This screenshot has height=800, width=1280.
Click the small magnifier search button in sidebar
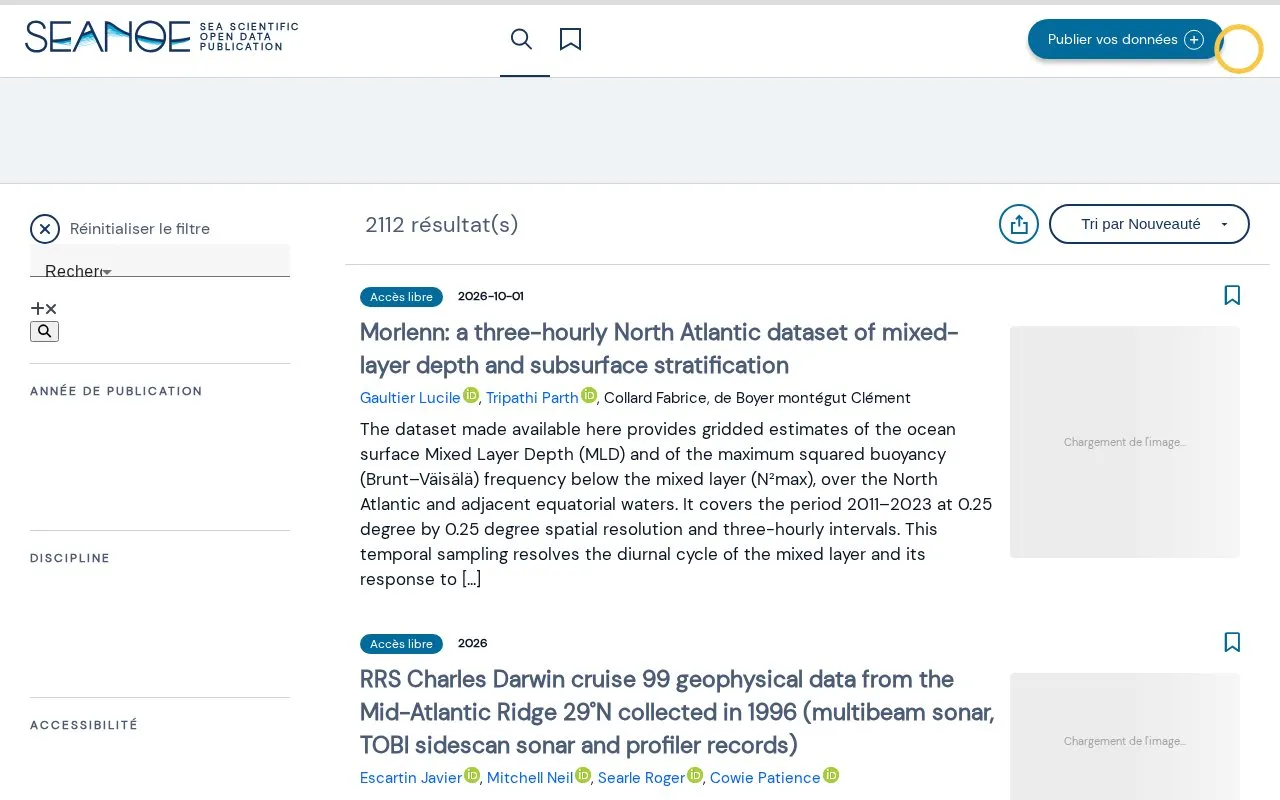[x=44, y=331]
